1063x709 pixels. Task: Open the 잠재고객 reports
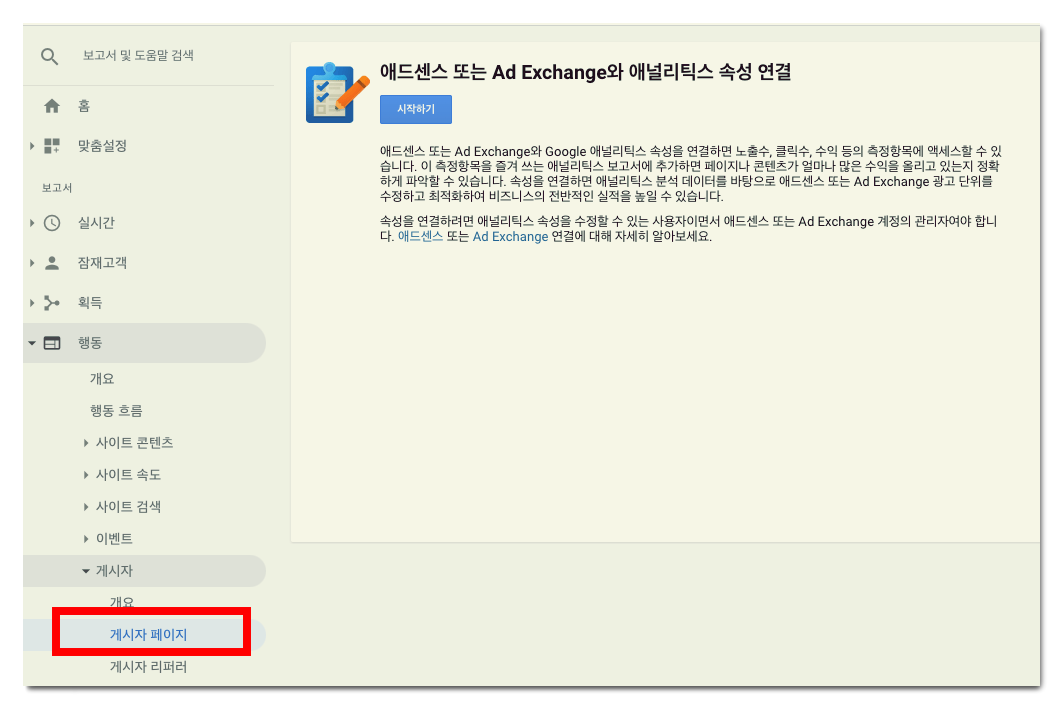tap(102, 263)
